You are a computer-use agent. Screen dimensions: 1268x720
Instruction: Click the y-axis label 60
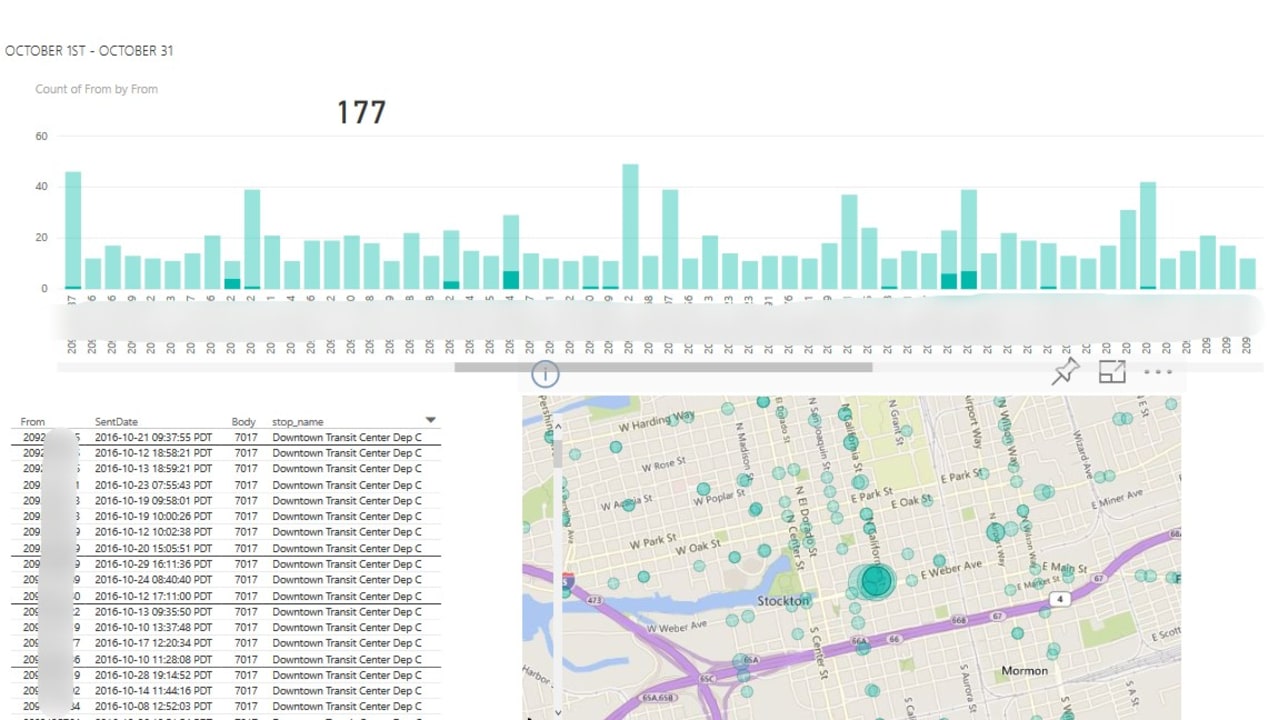[x=41, y=136]
